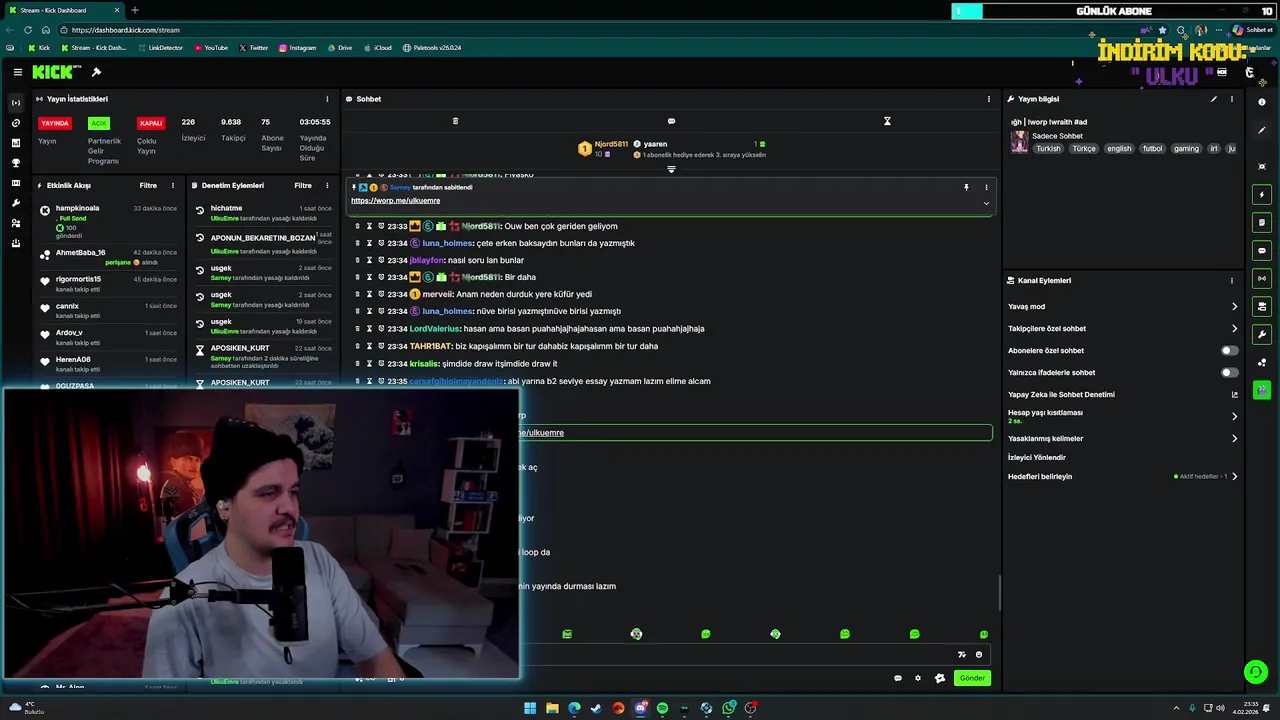
Task: Unpin the pinned worp.me message via pin icon
Action: point(966,187)
